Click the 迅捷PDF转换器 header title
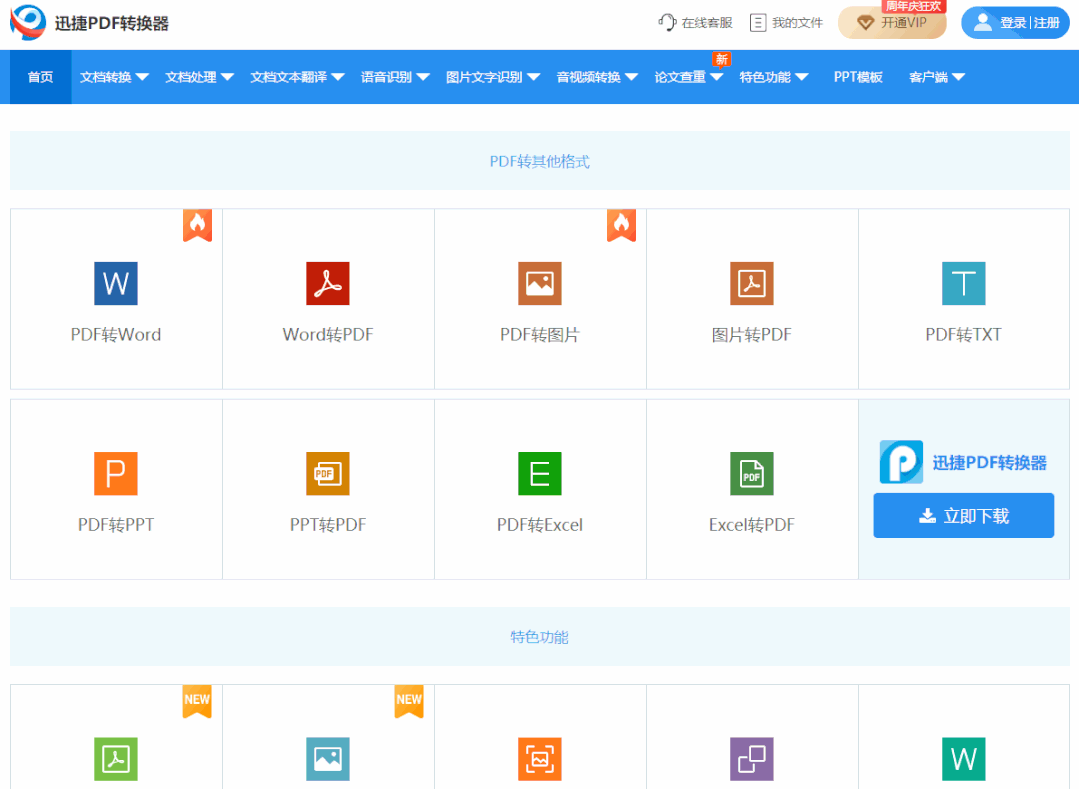1079x789 pixels. click(x=112, y=23)
